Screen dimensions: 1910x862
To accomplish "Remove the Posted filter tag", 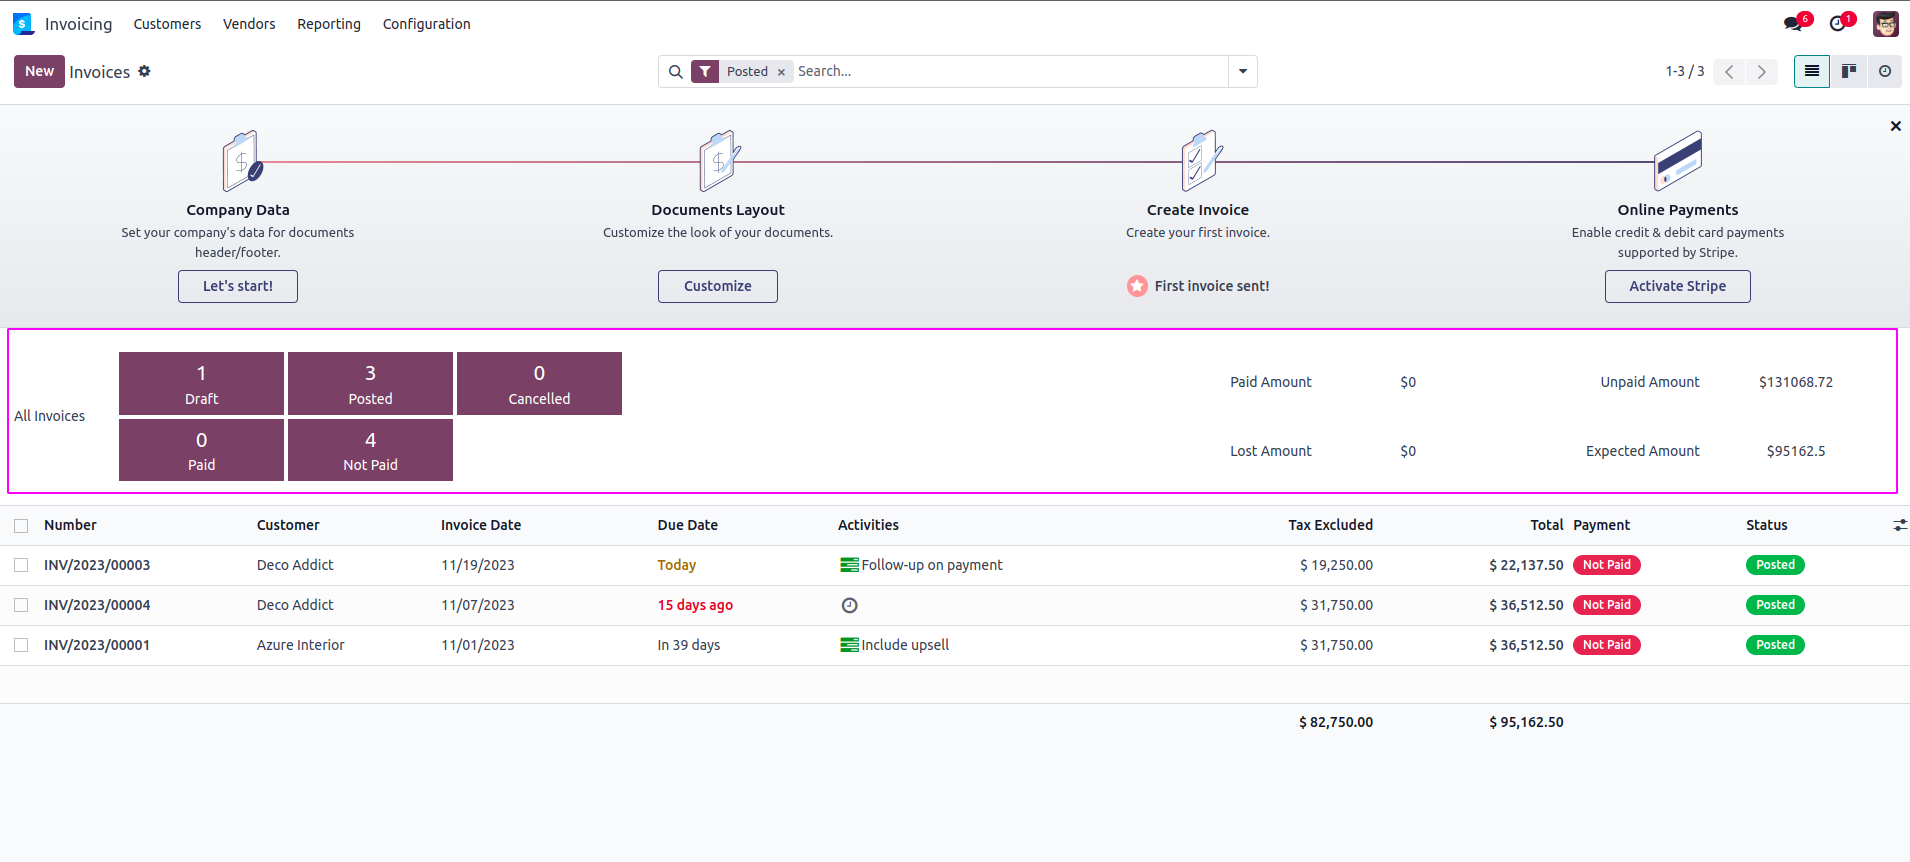I will coord(781,72).
